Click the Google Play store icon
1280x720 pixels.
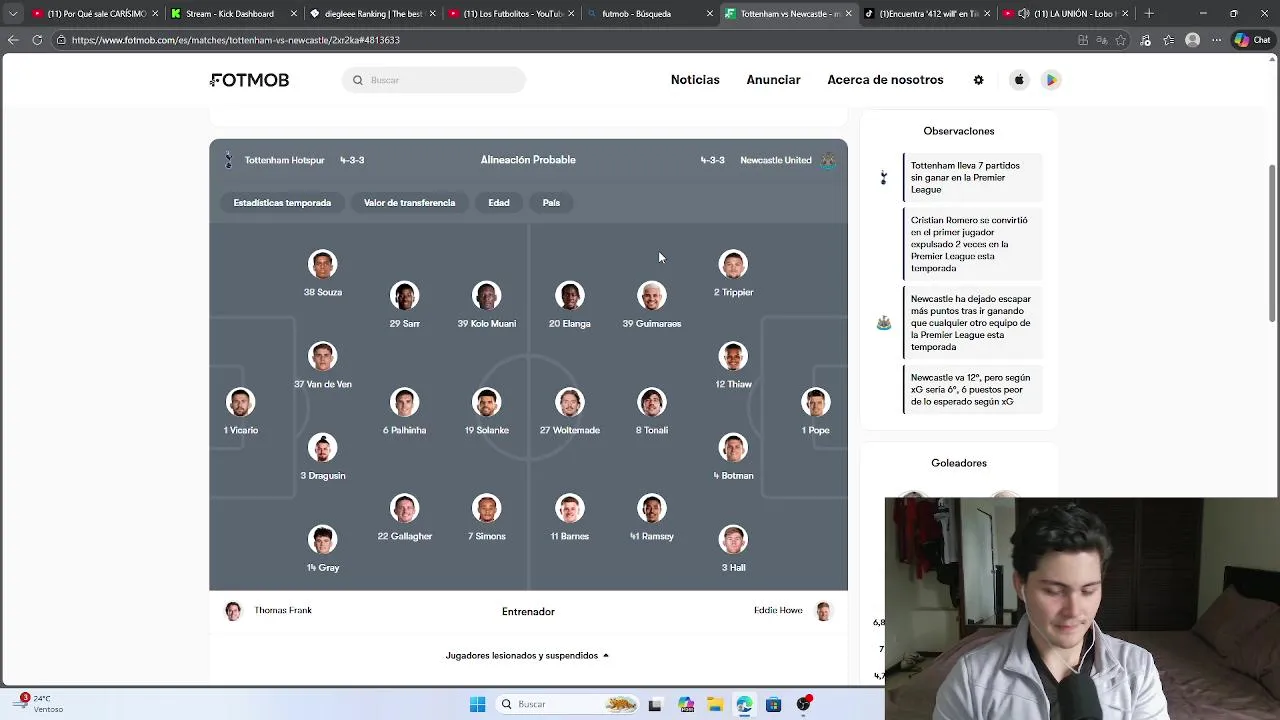click(x=1051, y=80)
